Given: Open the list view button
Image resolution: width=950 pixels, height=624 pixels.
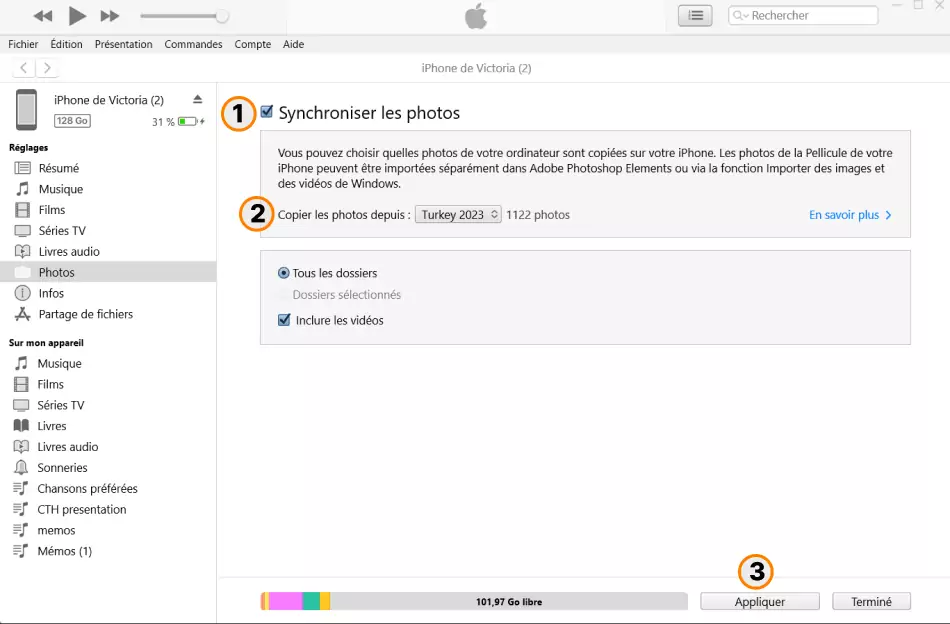Looking at the screenshot, I should click(x=695, y=16).
